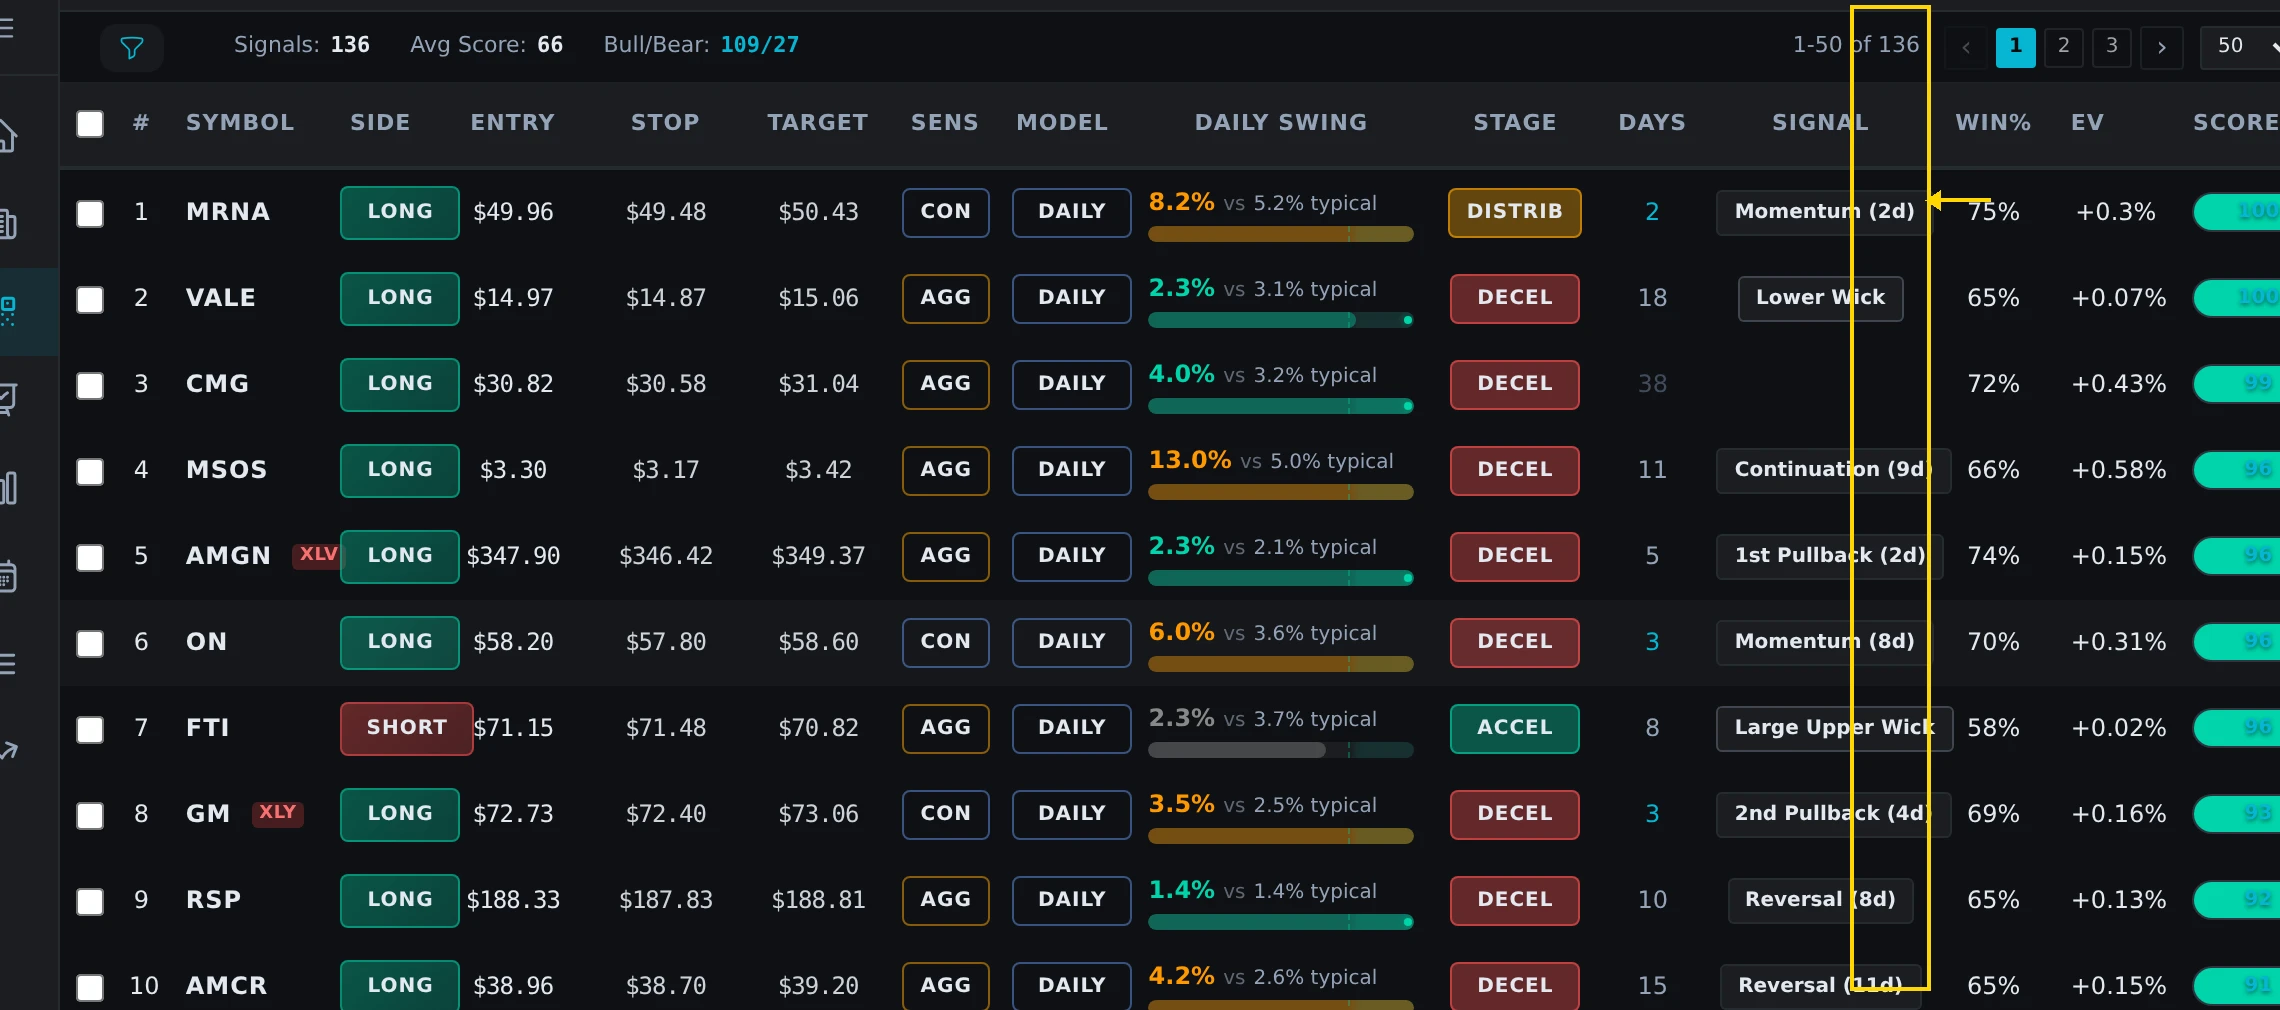Click the $347.90 entry price

[x=513, y=556]
